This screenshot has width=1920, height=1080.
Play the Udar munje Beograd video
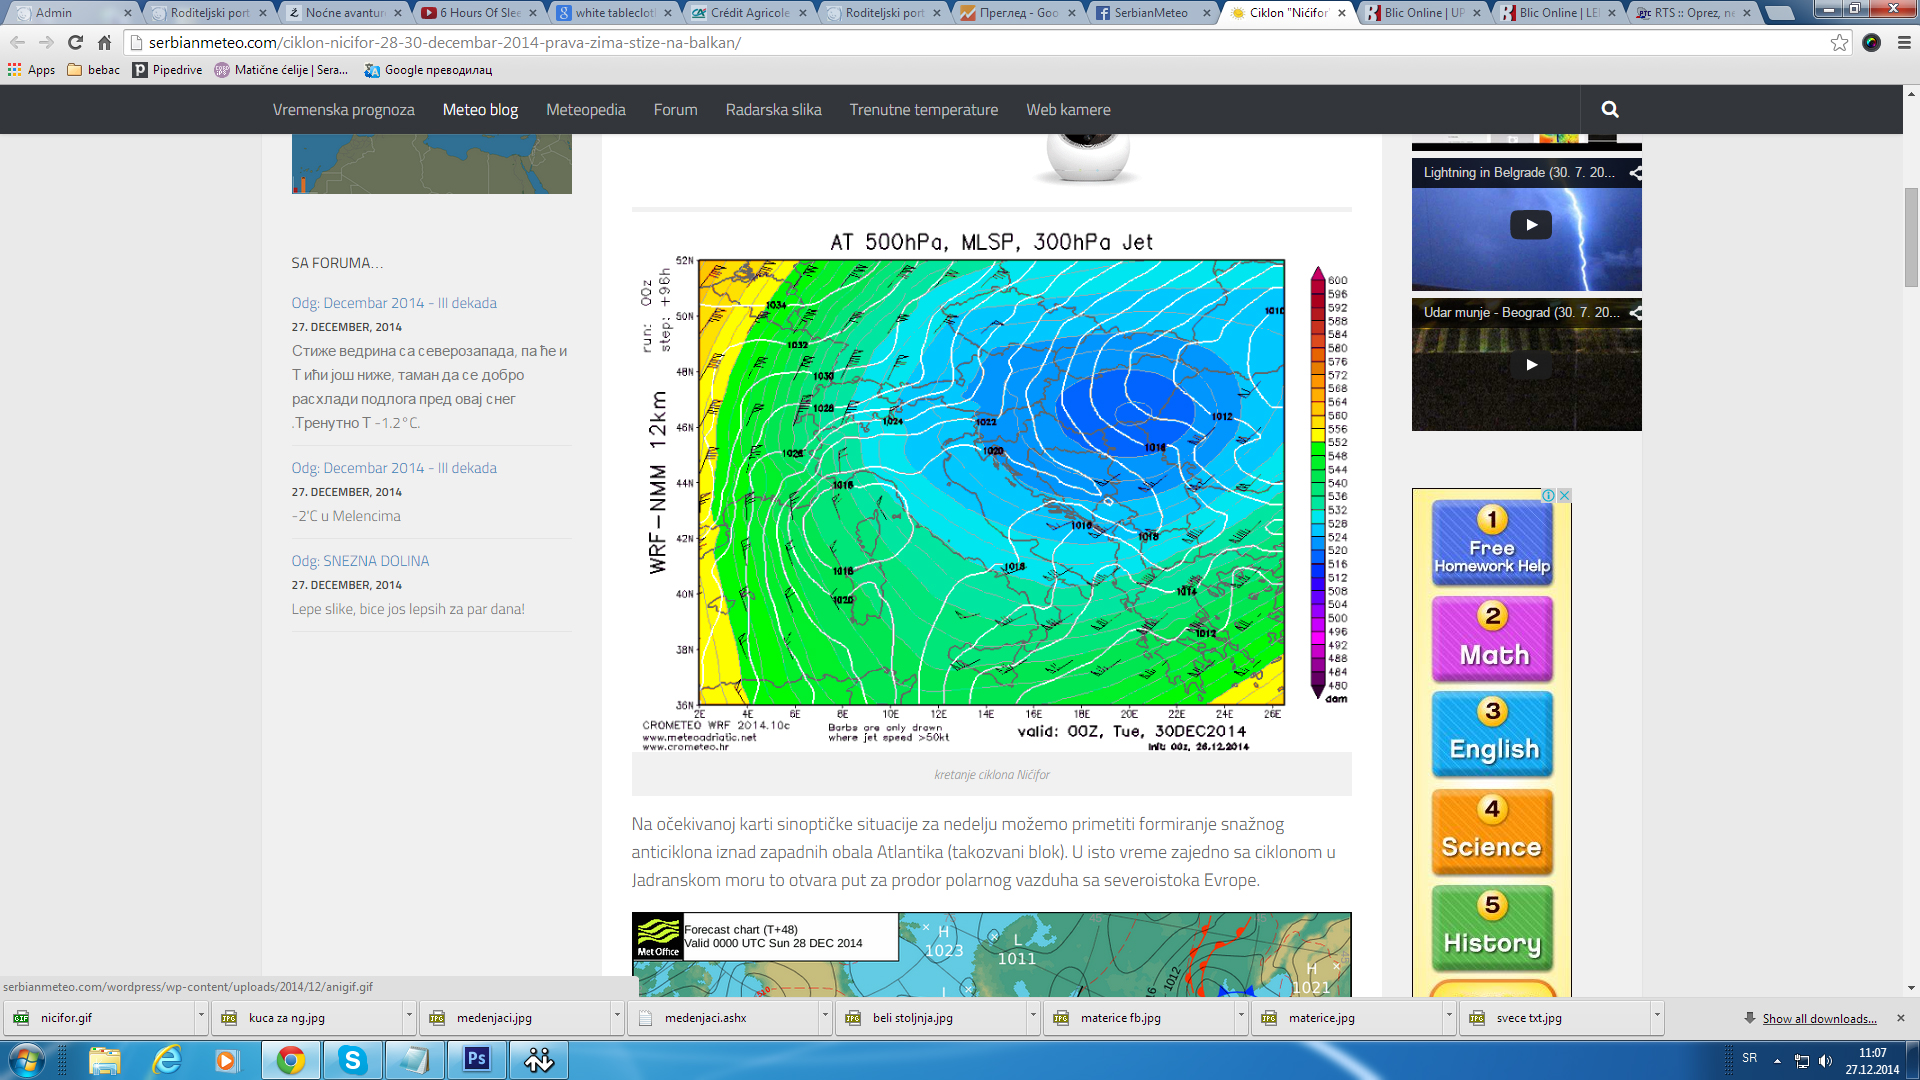pyautogui.click(x=1530, y=365)
